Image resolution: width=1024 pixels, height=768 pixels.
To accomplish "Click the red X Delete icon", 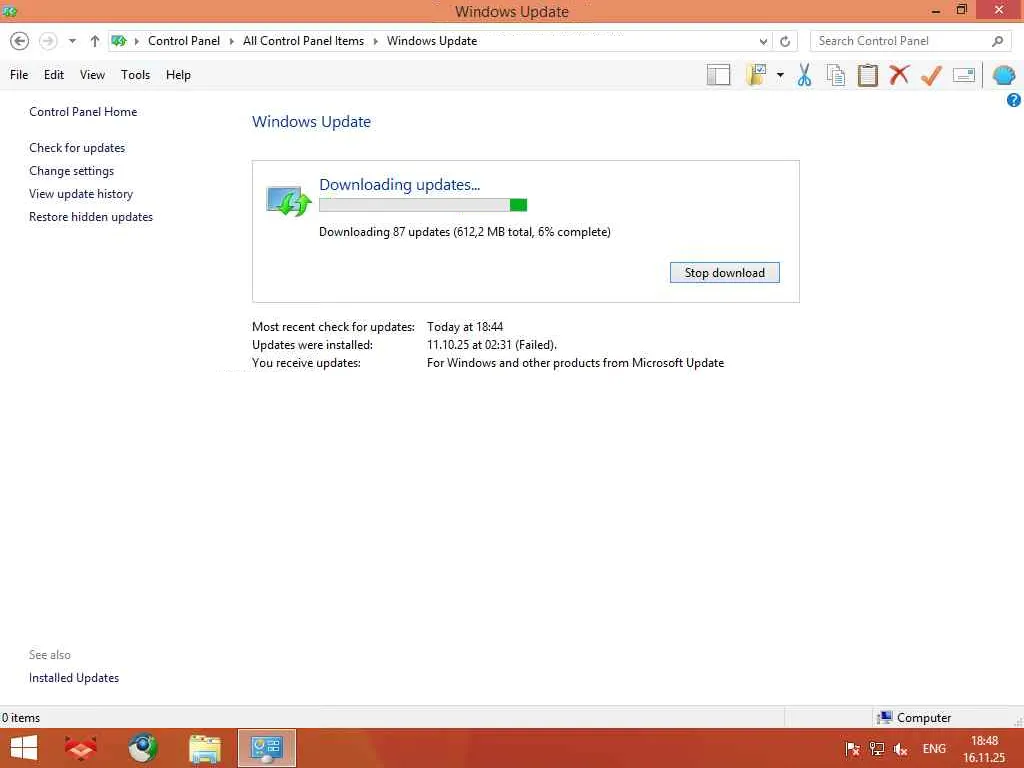I will (899, 74).
